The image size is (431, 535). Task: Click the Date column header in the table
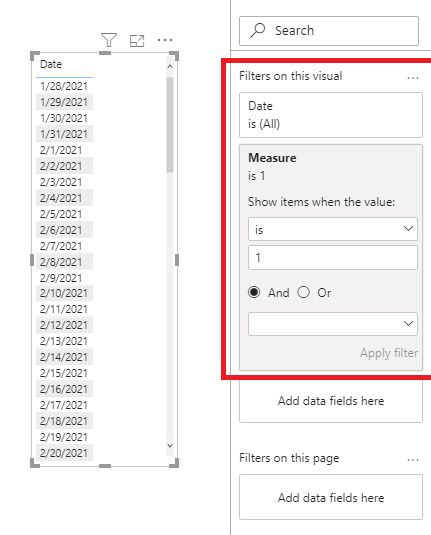pyautogui.click(x=51, y=64)
